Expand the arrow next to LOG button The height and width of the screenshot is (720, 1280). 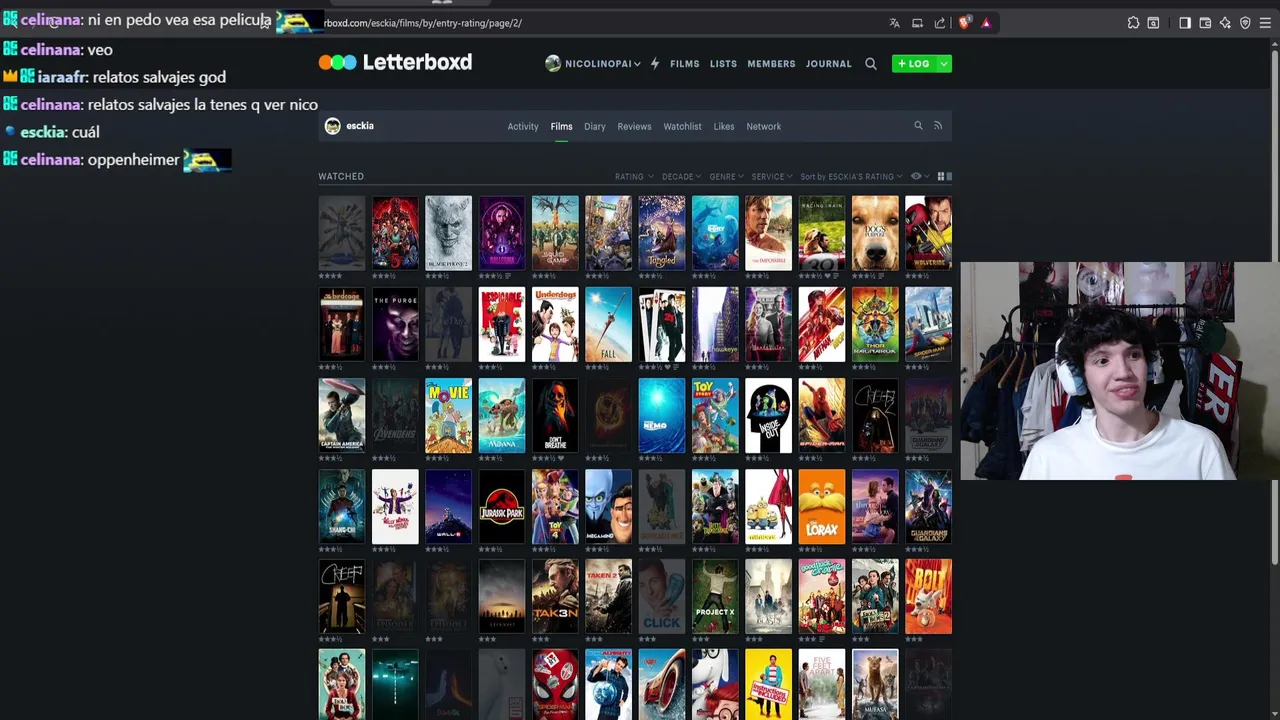coord(943,63)
